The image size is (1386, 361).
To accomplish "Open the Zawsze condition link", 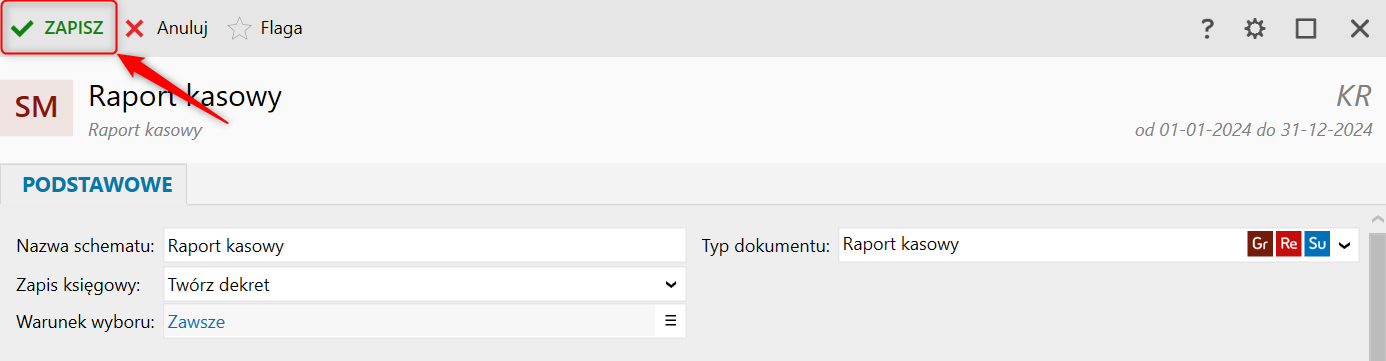I will pyautogui.click(x=197, y=321).
